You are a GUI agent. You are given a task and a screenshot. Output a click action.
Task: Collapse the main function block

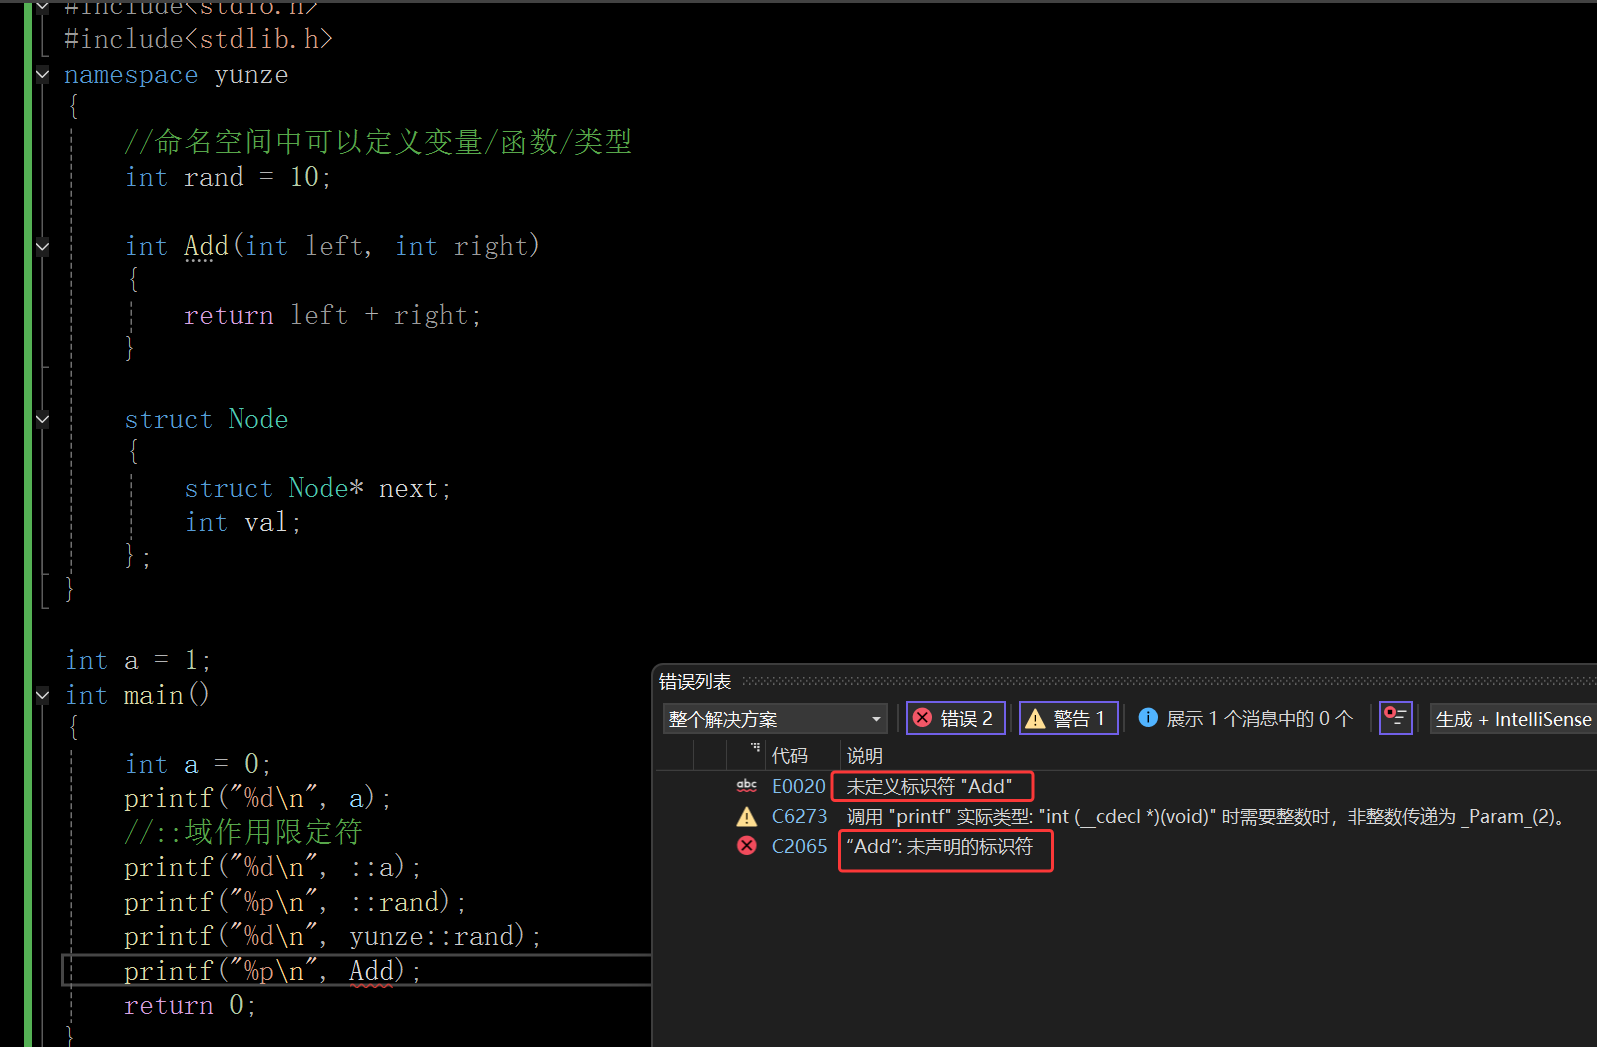click(42, 695)
